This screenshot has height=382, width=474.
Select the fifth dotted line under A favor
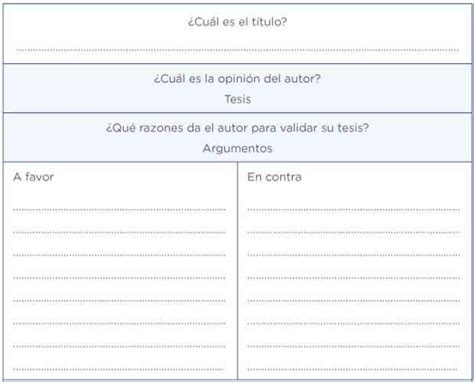click(119, 301)
